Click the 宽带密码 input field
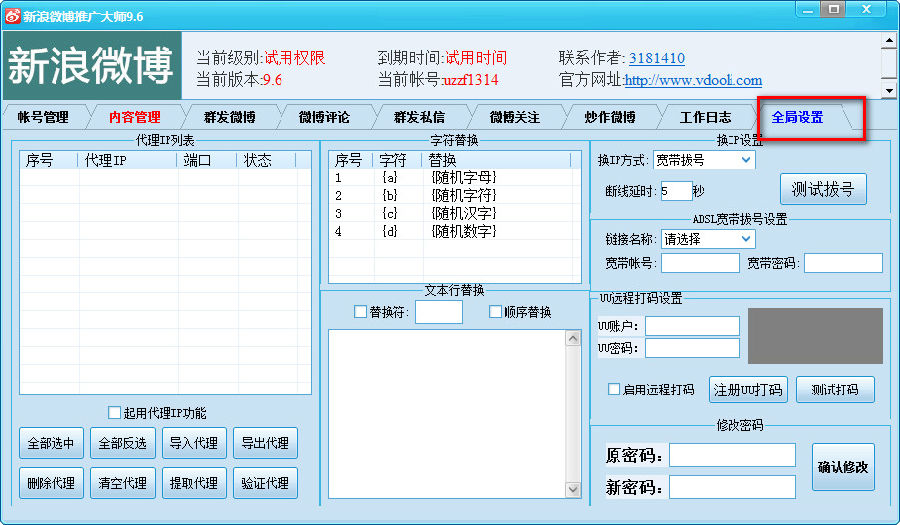 point(843,263)
